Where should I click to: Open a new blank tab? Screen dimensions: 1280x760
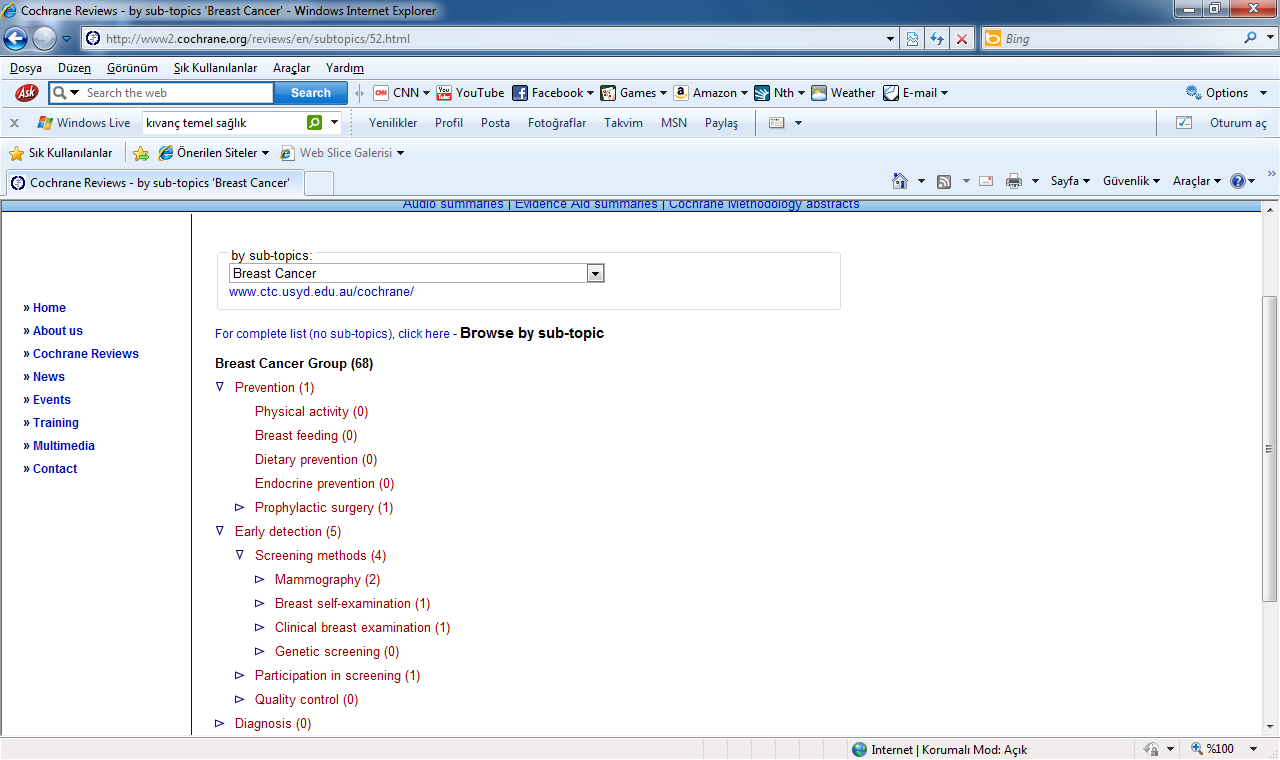(318, 183)
